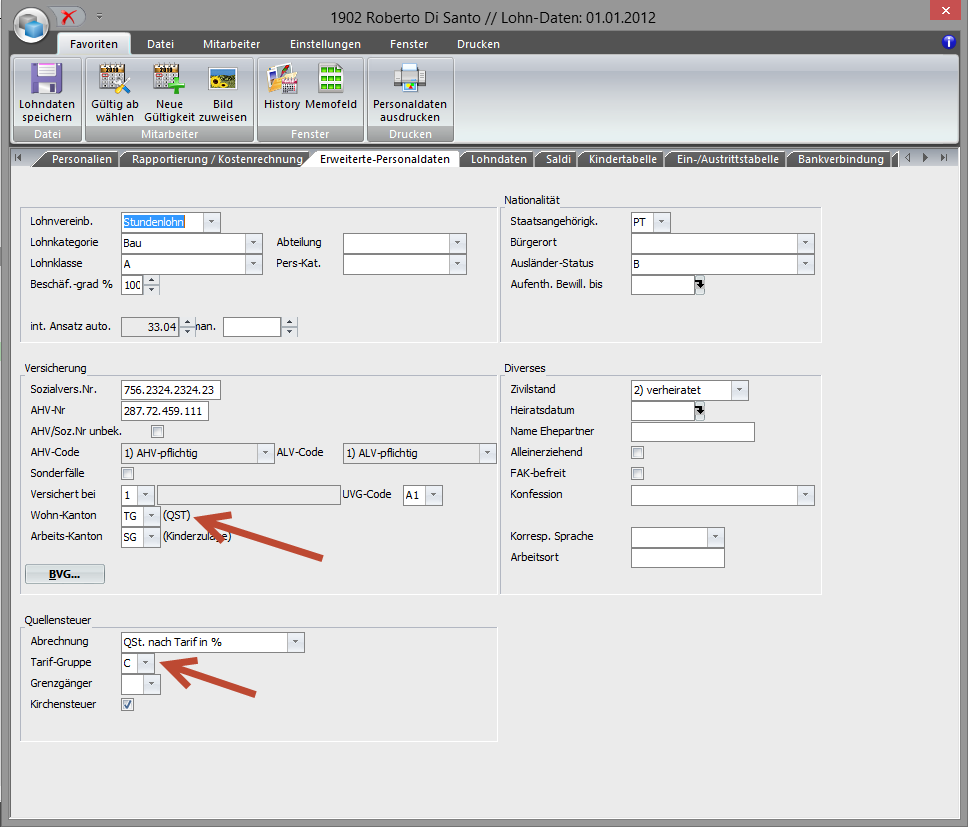The height and width of the screenshot is (827, 968).
Task: Switch to the Lohndaten tab
Action: [498, 159]
